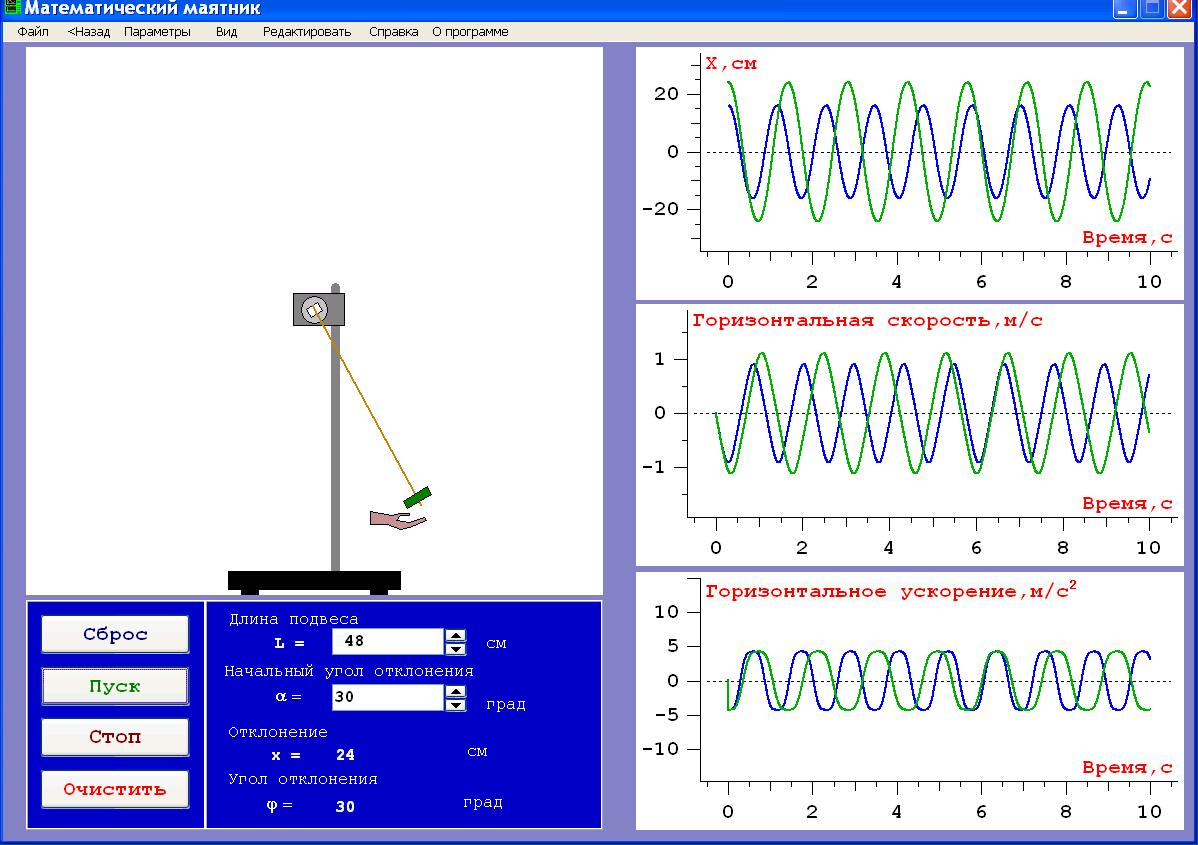Open the Справка help menu

pos(393,31)
